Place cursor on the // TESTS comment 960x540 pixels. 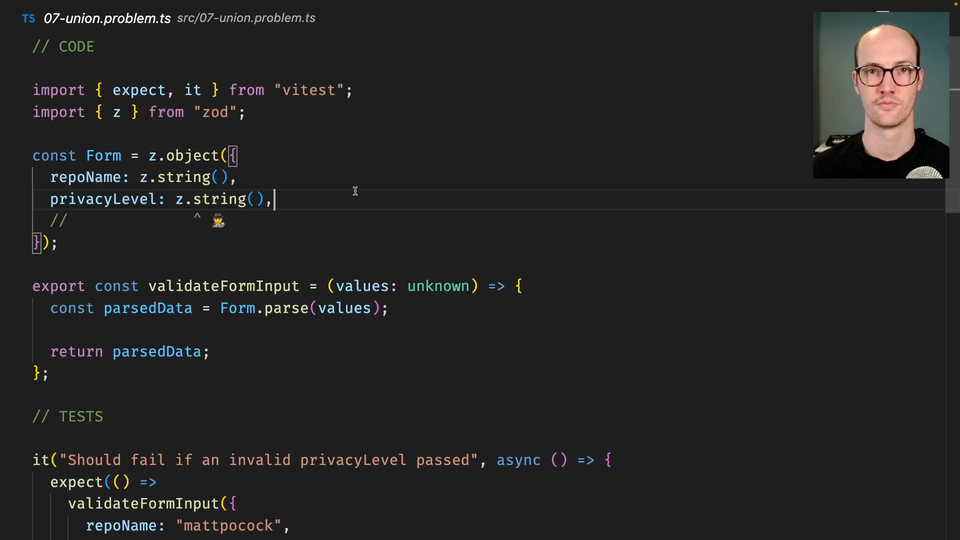pyautogui.click(x=67, y=416)
